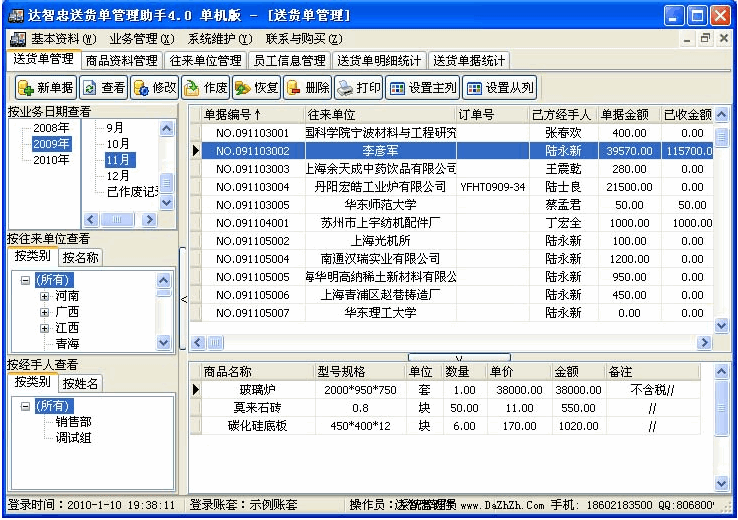This screenshot has width=738, height=520.
Task: Open the 业务管理 menu
Action: 142,39
